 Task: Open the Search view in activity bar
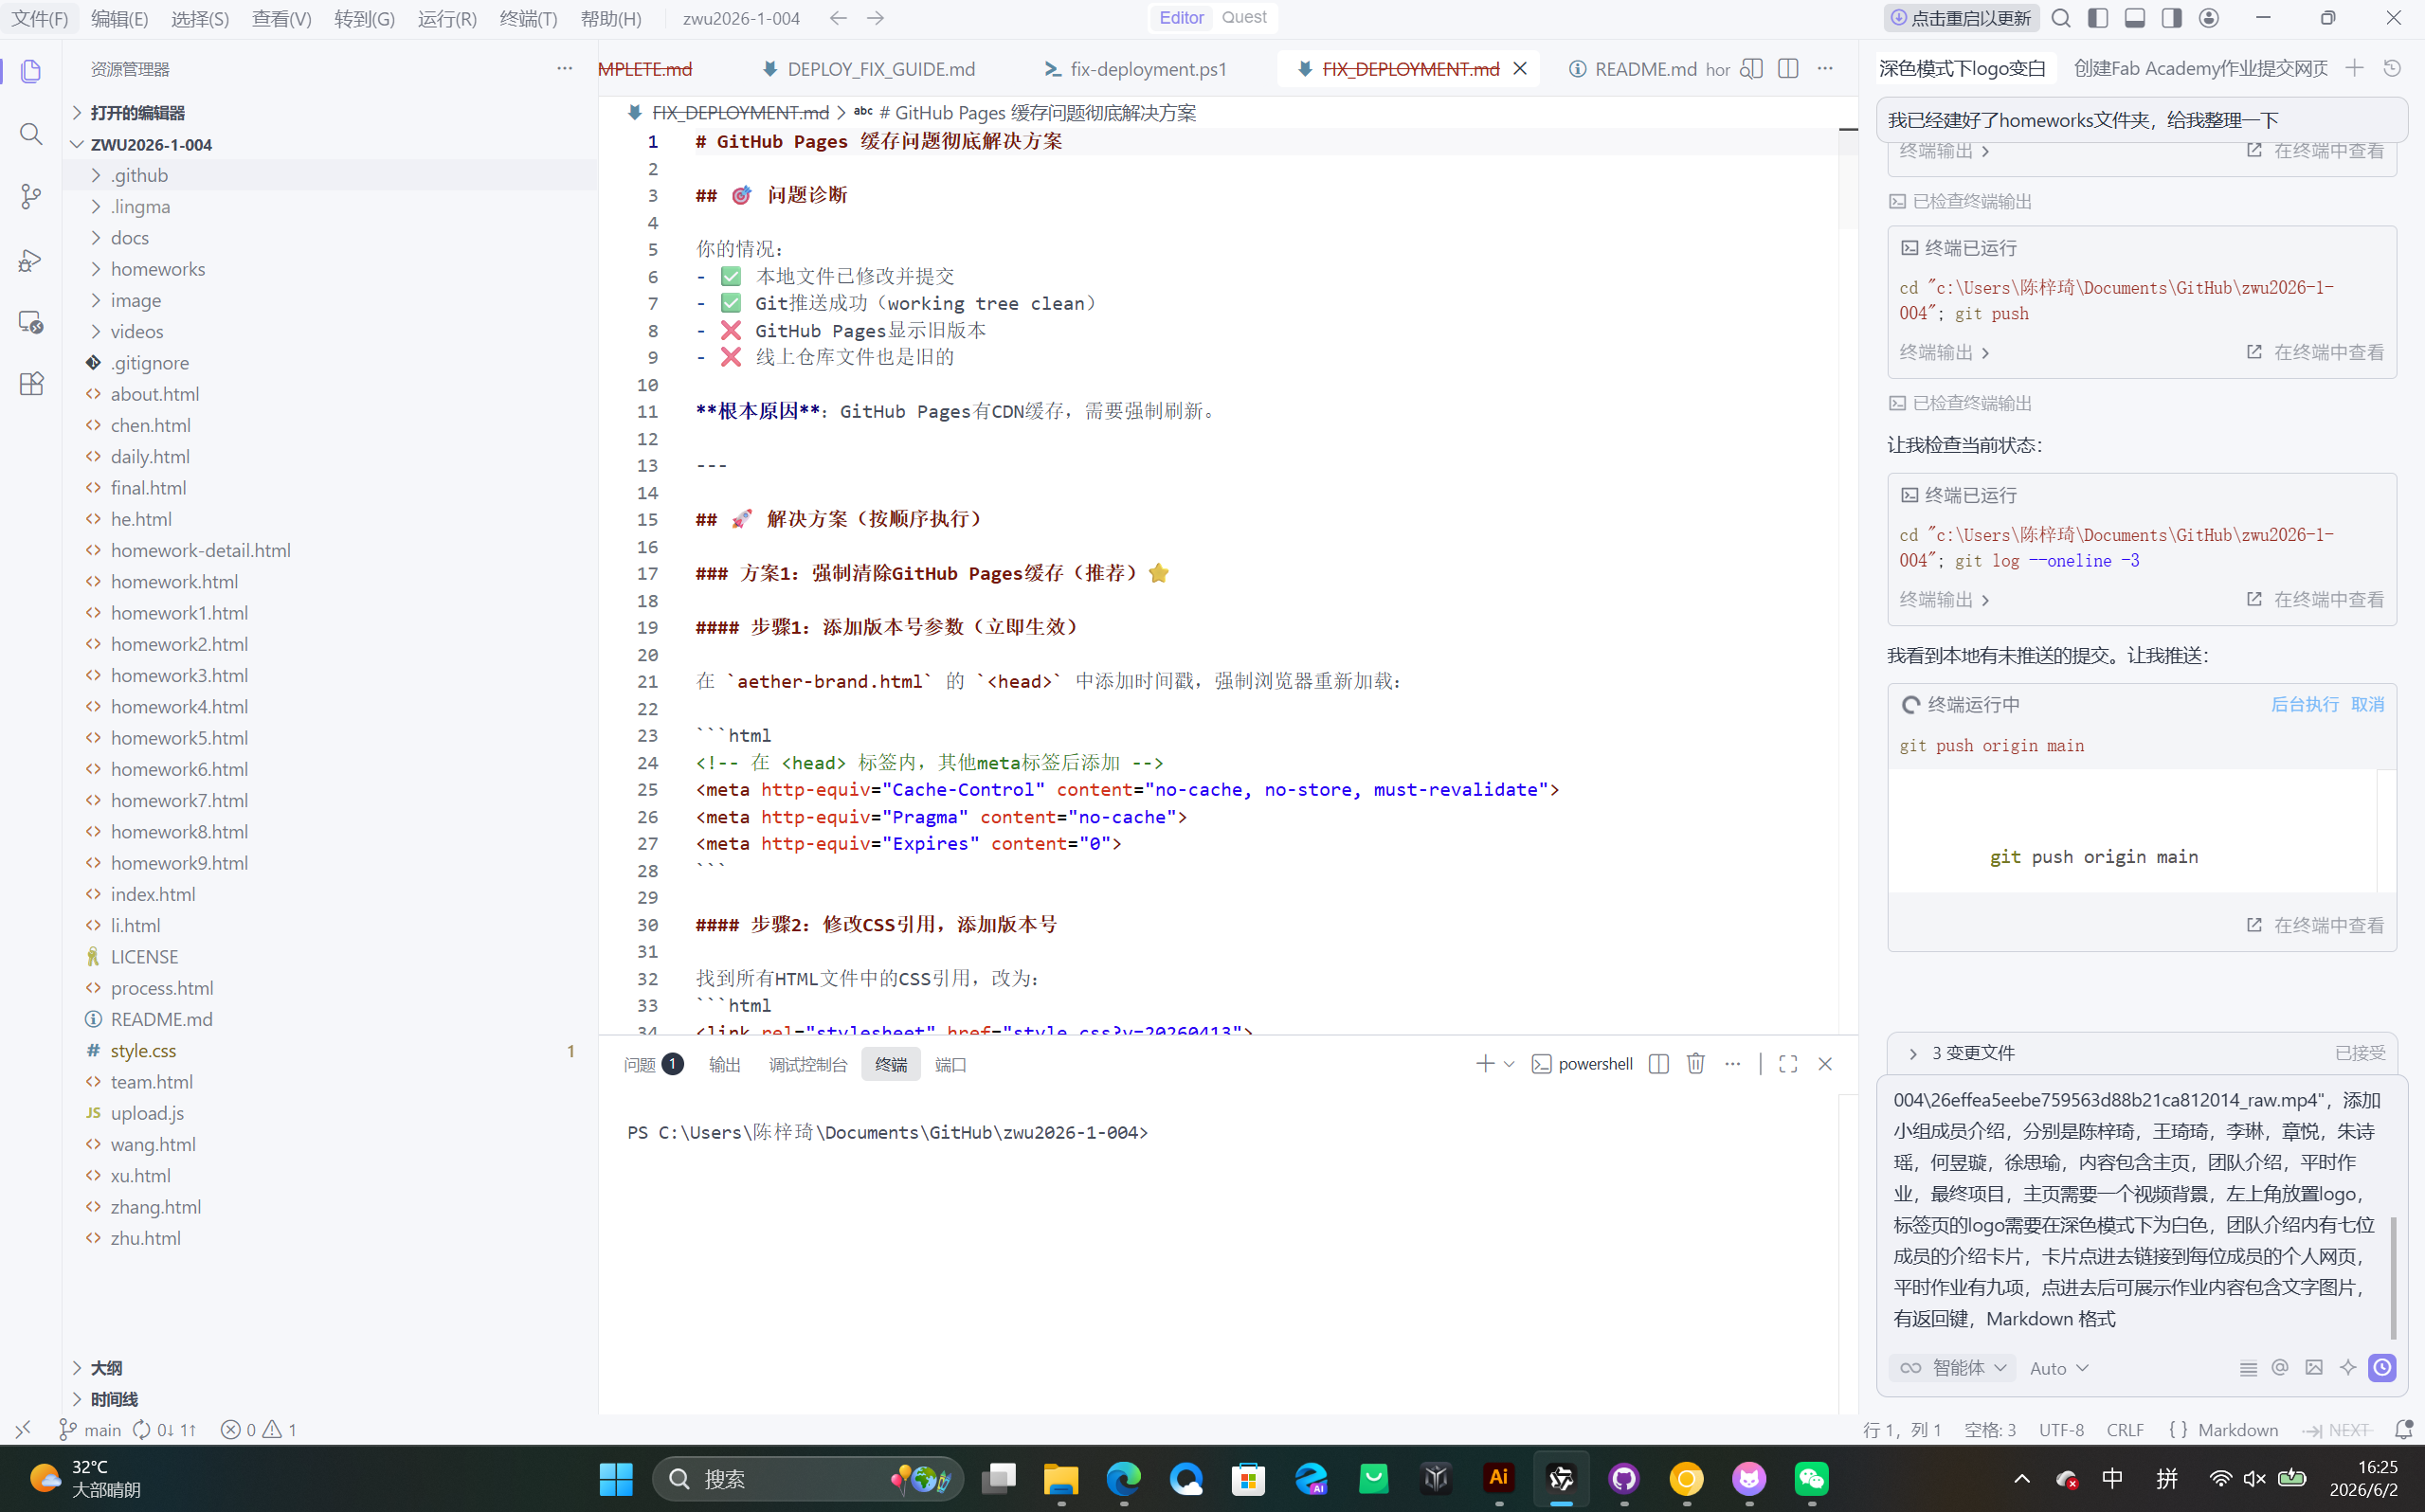click(x=31, y=134)
